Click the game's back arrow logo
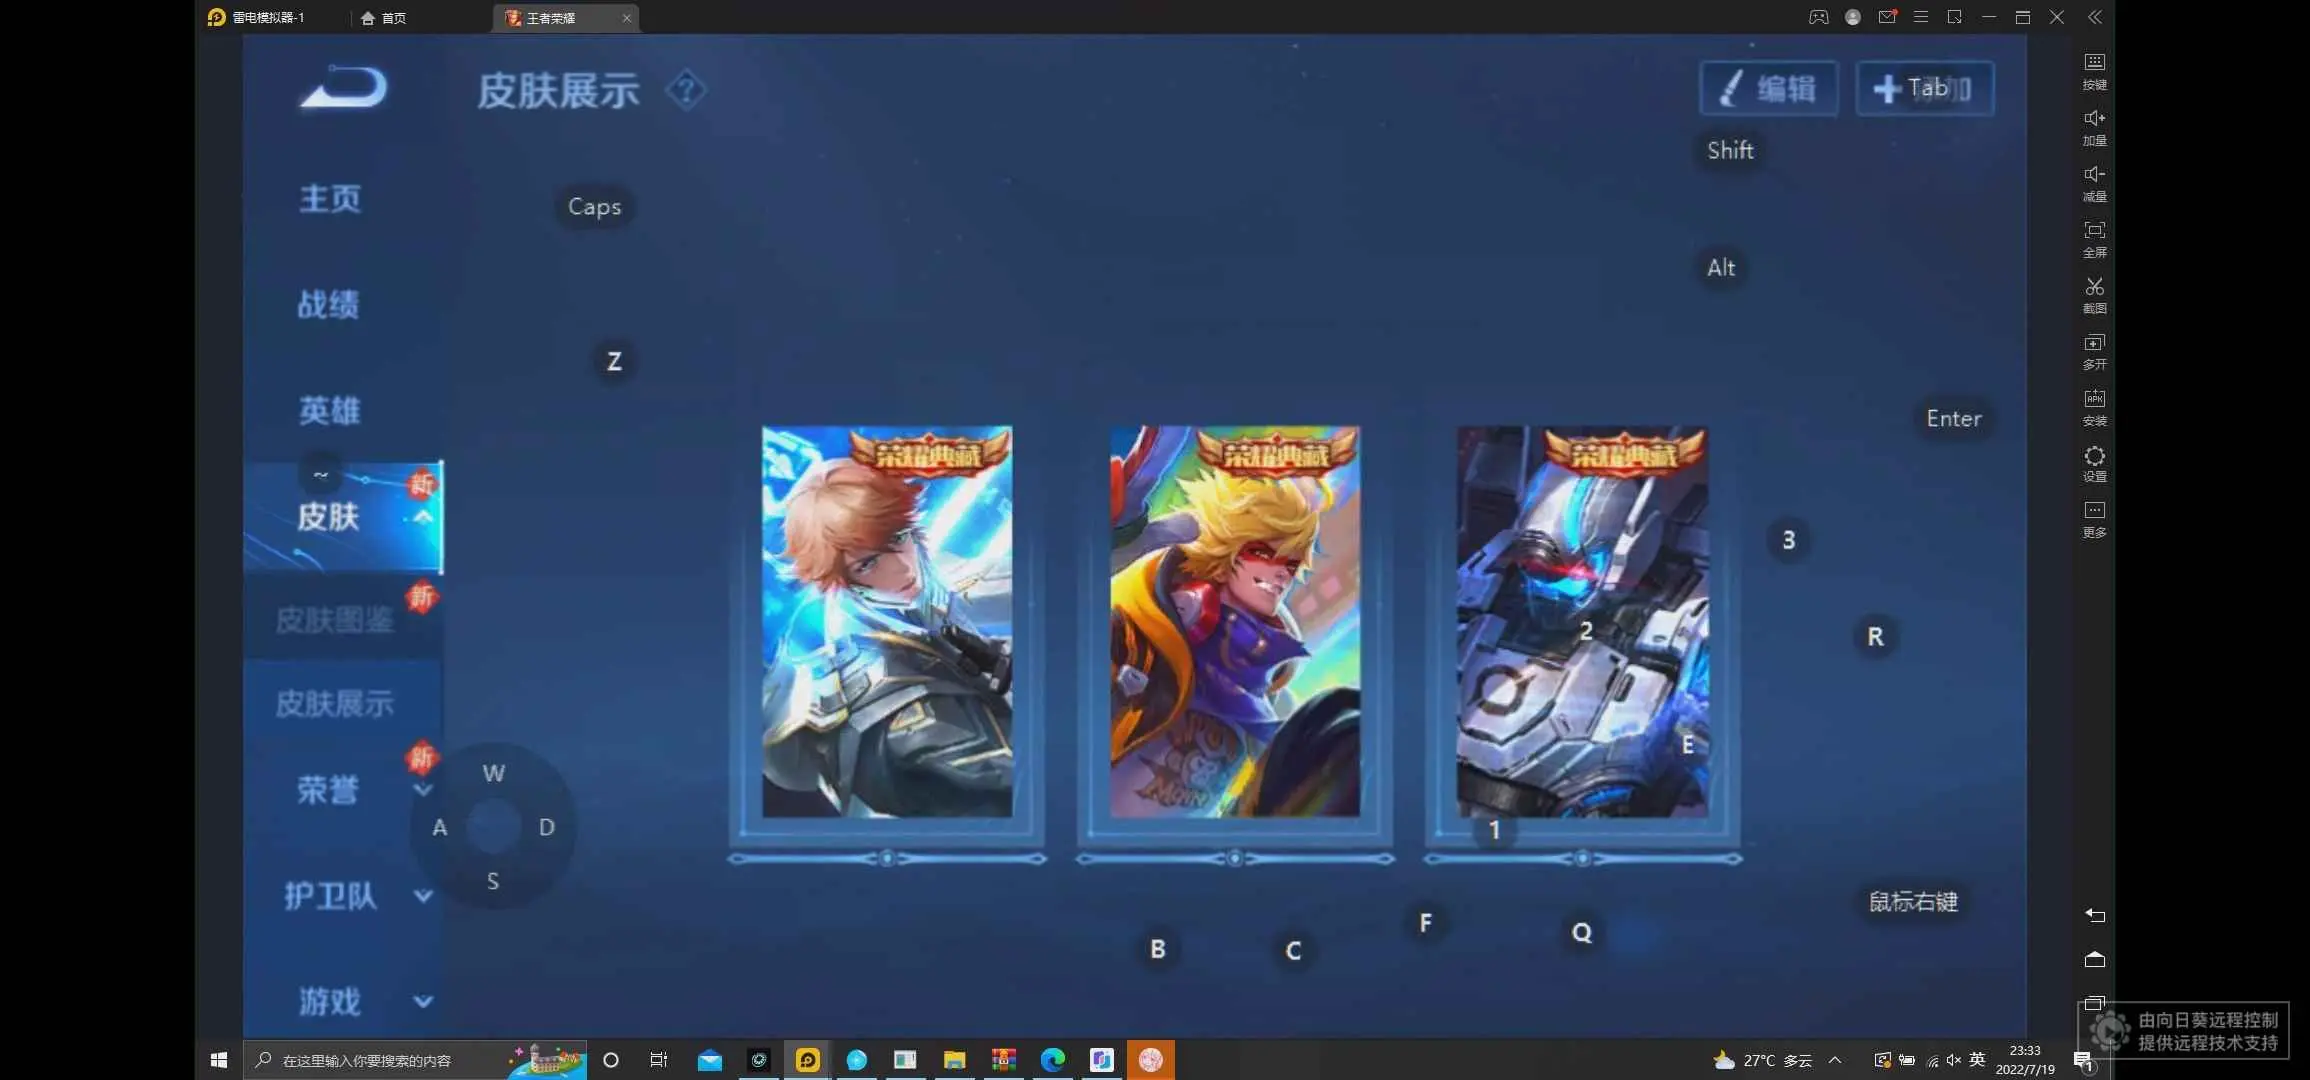2310x1080 pixels. (344, 87)
